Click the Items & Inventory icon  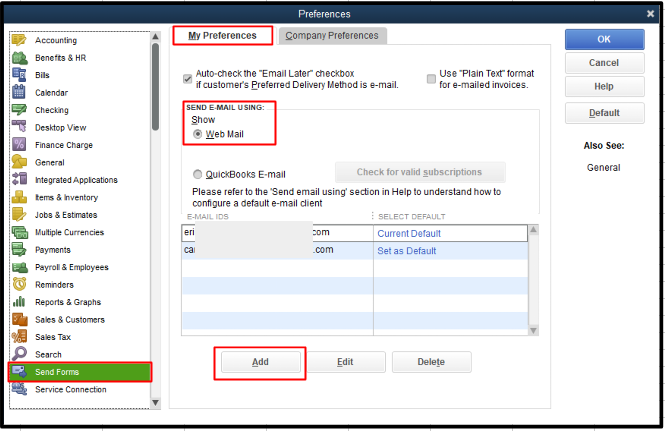[x=19, y=197]
